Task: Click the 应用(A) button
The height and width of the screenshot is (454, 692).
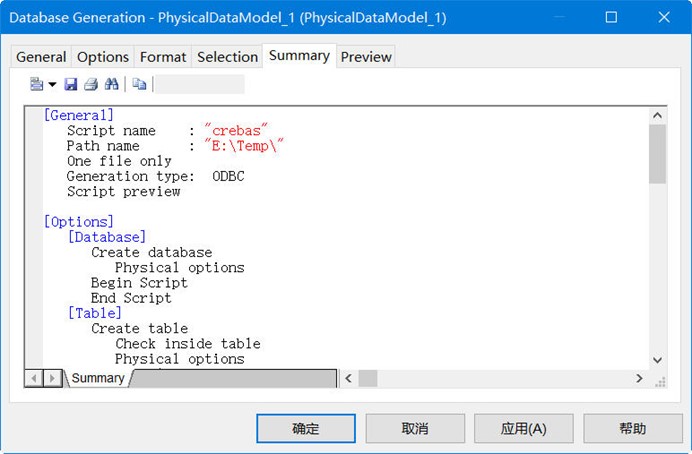Action: [x=523, y=428]
